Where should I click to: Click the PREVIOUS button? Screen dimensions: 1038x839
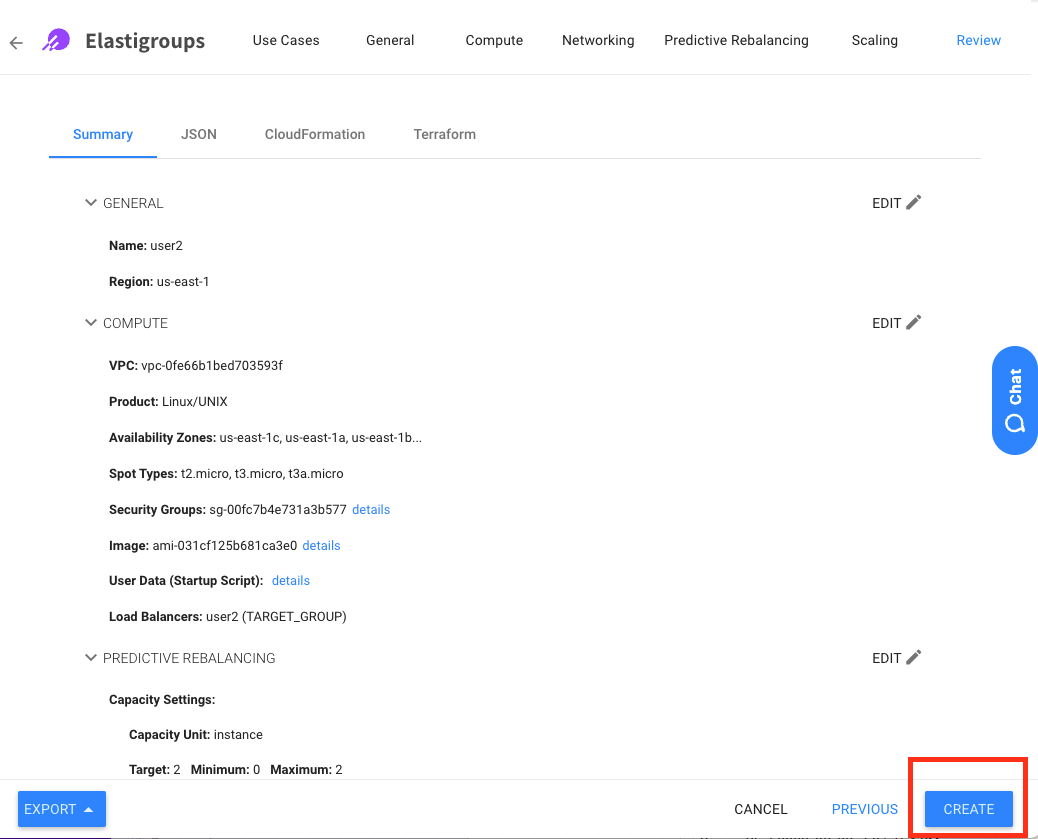coord(864,809)
